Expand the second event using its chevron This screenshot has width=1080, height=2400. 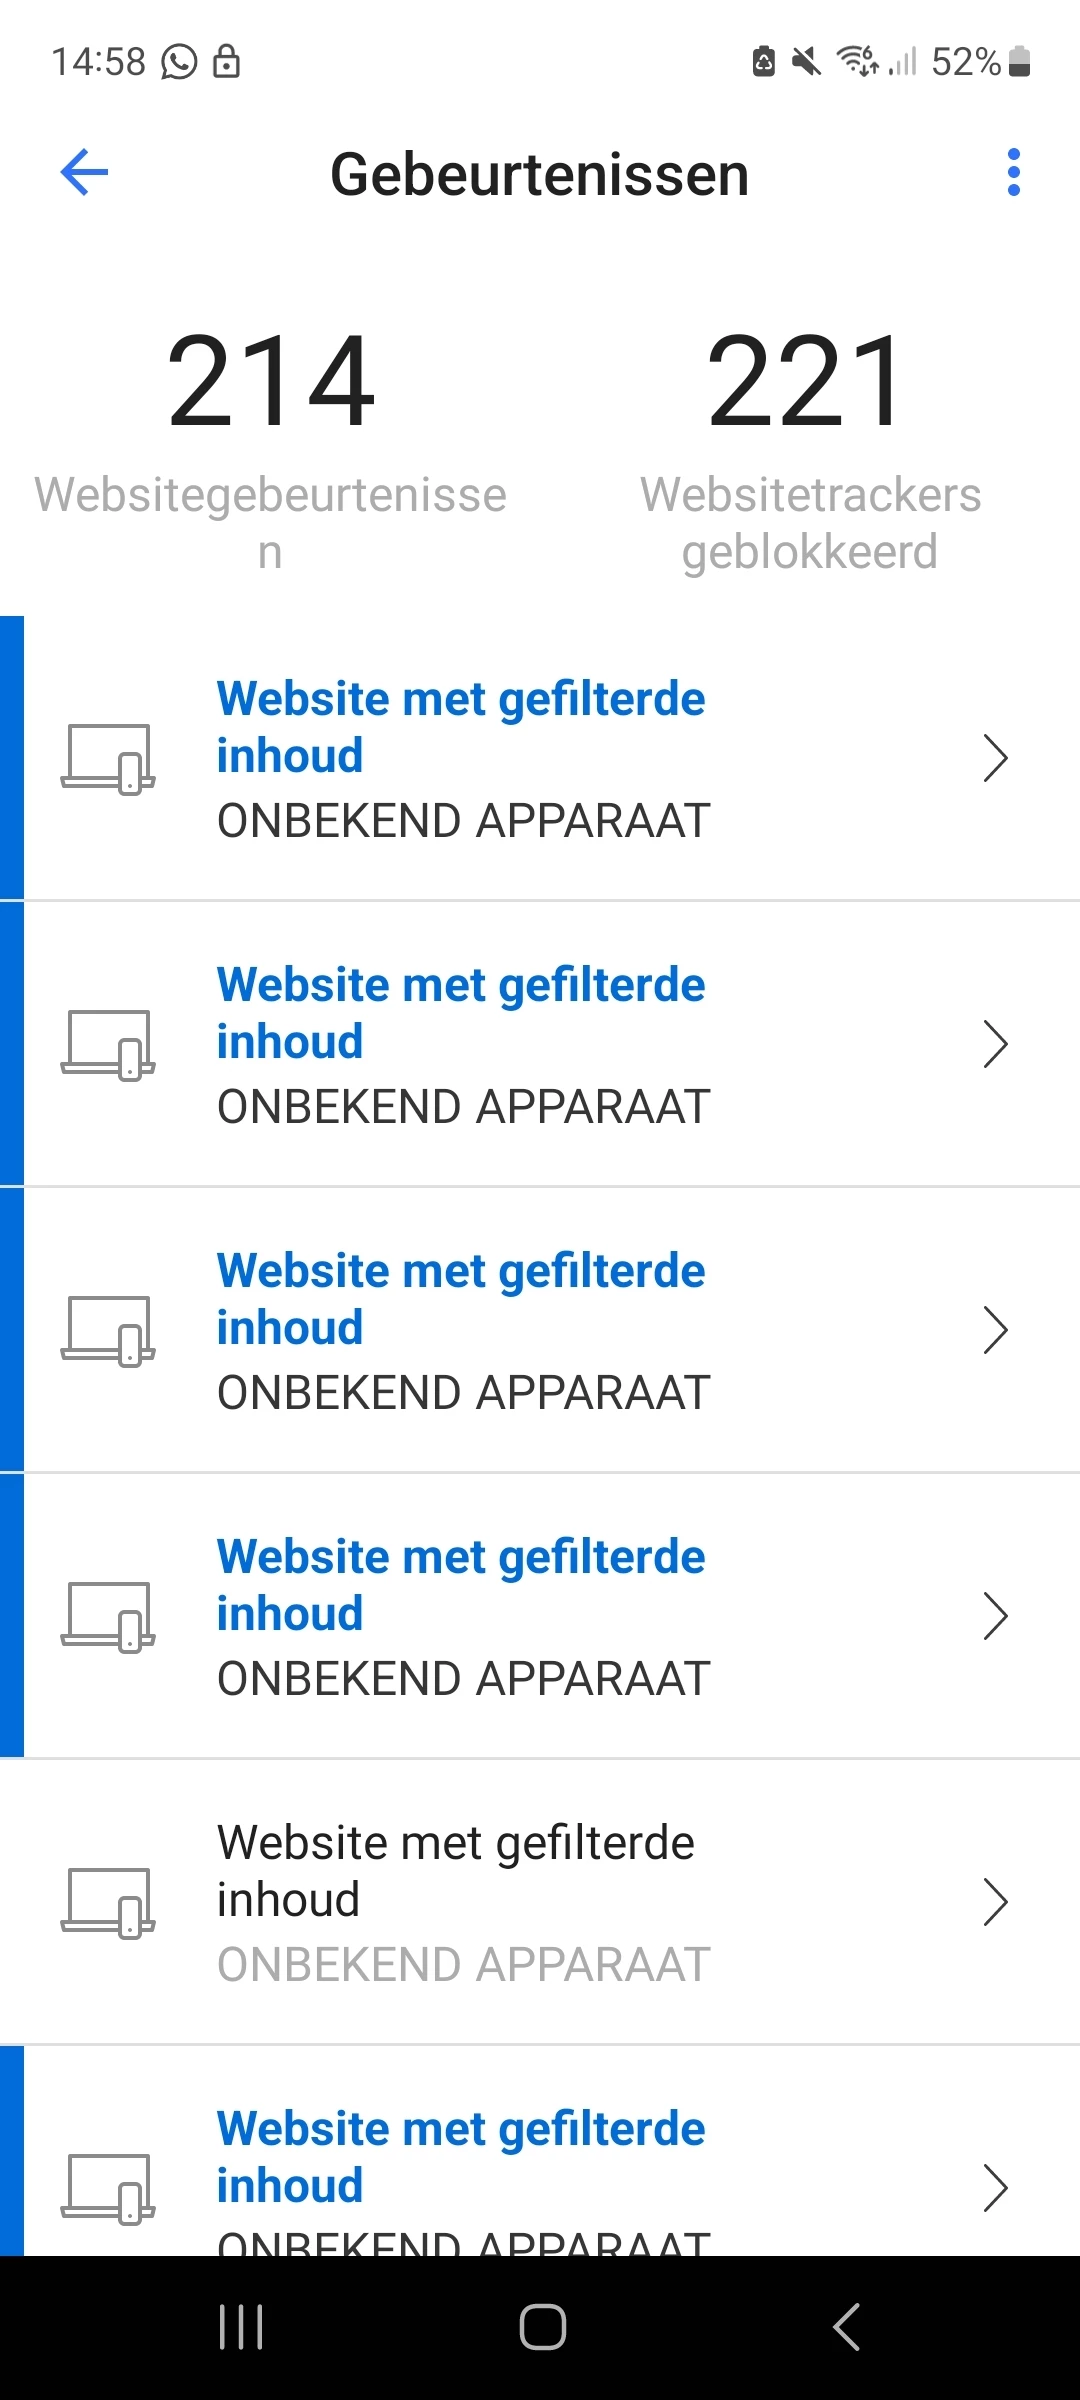coord(994,1044)
